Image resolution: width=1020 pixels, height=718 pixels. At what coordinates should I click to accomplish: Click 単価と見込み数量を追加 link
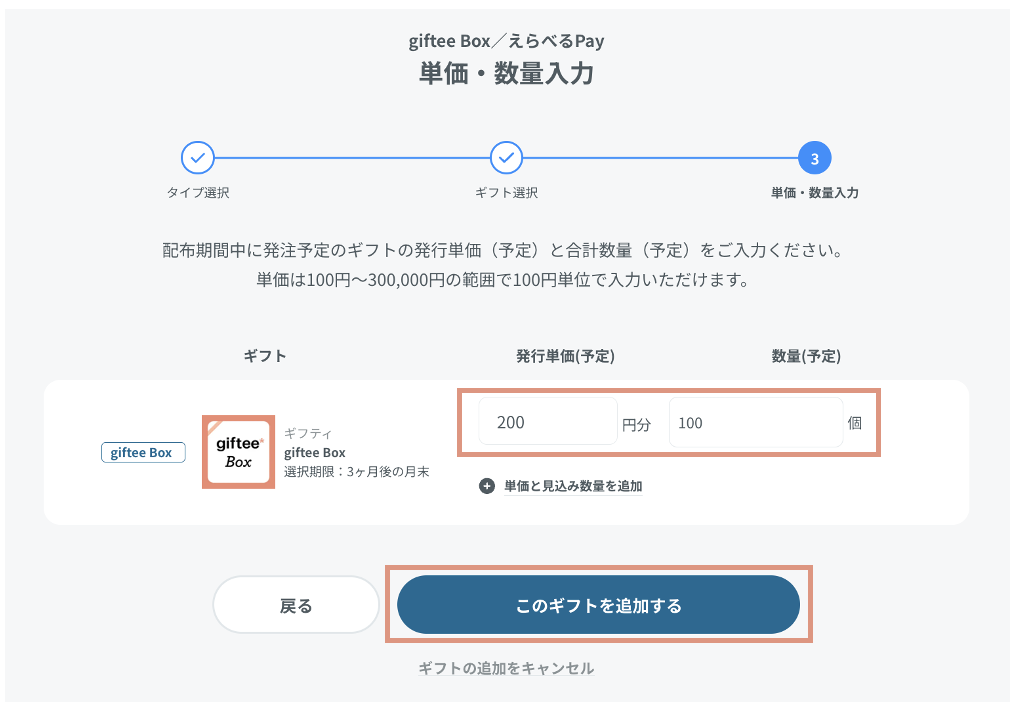[x=573, y=486]
